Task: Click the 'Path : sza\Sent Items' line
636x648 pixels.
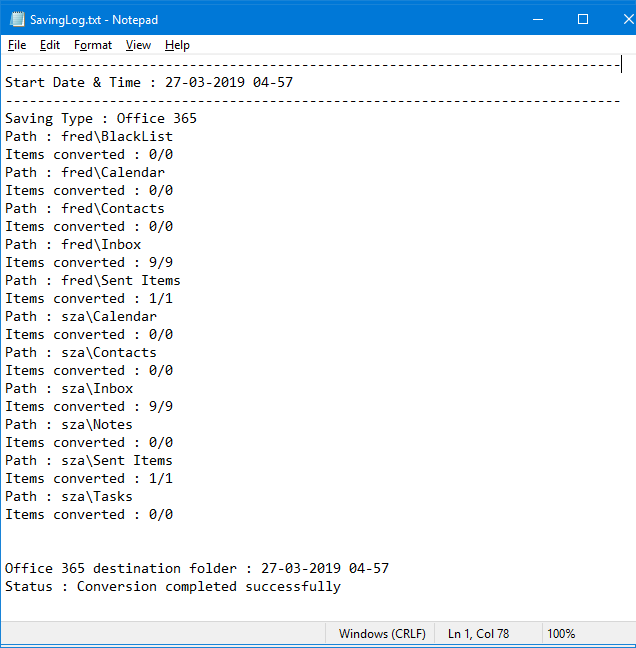Action: coord(89,460)
